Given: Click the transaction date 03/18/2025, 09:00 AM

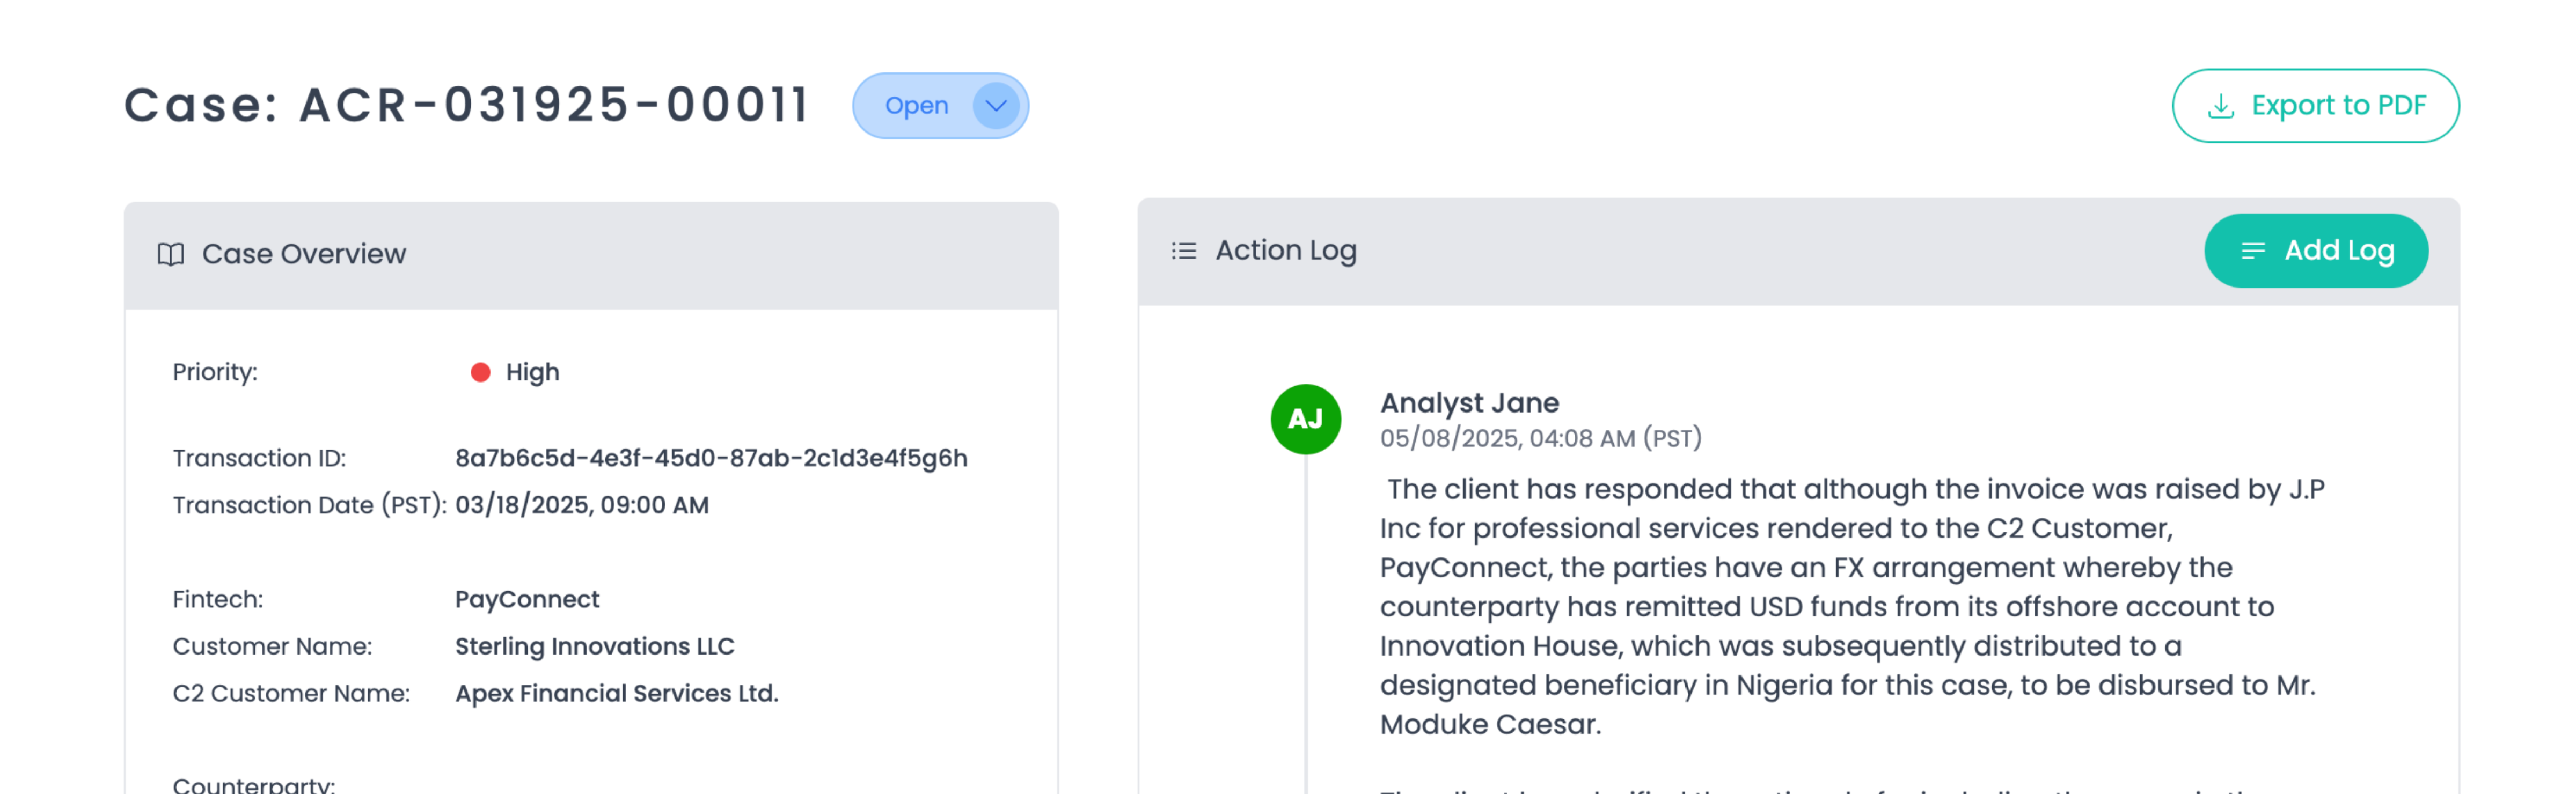Looking at the screenshot, I should (x=582, y=505).
